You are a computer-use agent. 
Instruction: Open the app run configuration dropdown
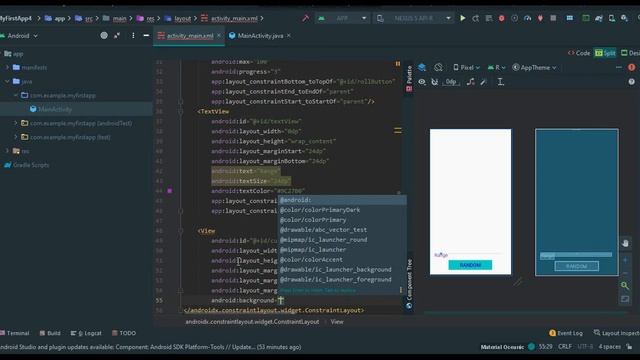point(342,18)
